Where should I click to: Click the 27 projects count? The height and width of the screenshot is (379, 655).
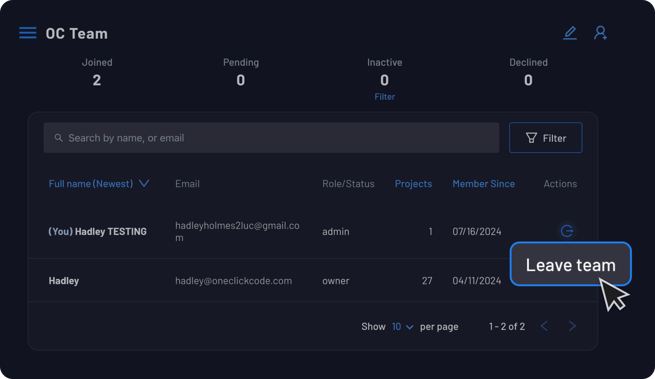click(427, 280)
